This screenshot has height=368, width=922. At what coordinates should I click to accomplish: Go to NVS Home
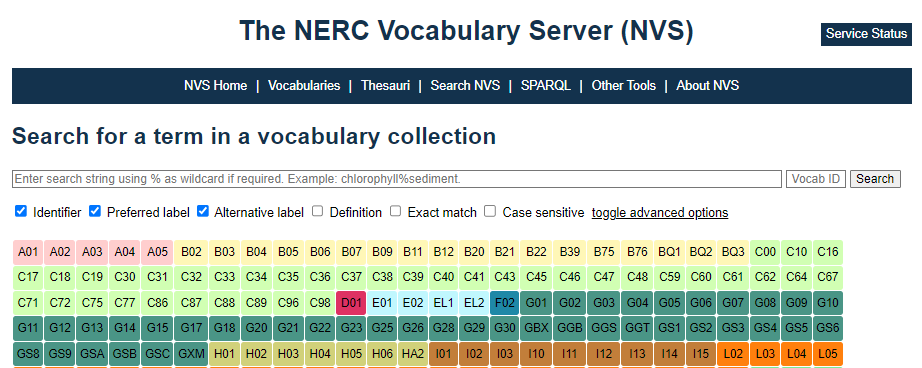[x=215, y=86]
